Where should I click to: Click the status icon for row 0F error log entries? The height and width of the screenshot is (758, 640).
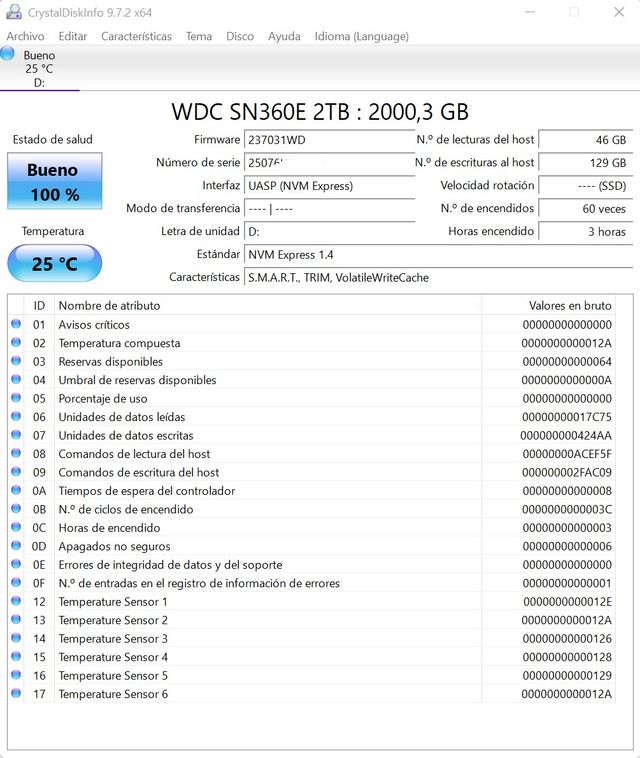click(x=16, y=583)
